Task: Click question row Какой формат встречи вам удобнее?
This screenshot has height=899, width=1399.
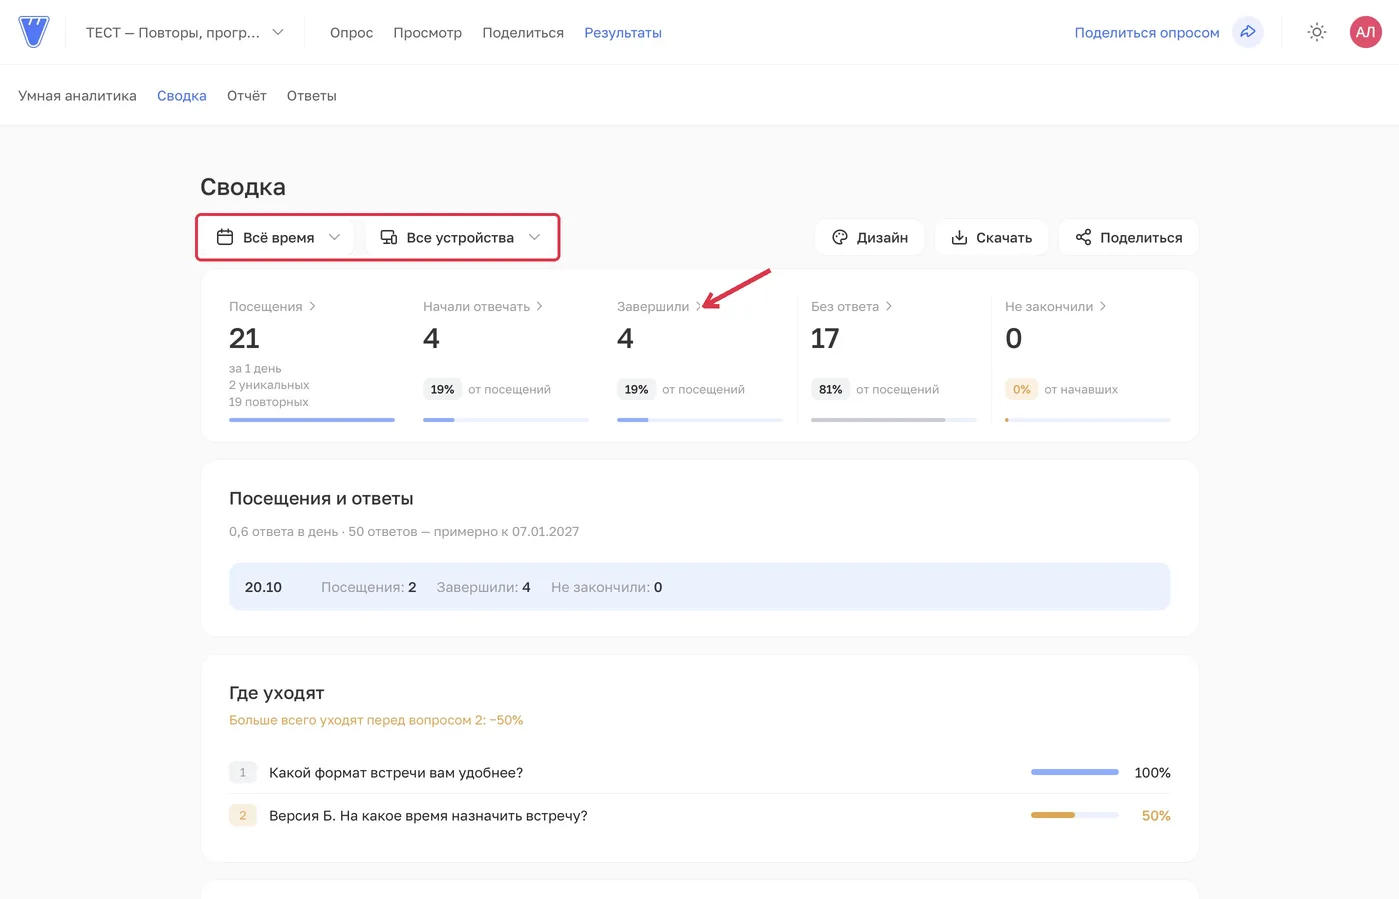Action: pyautogui.click(x=700, y=773)
